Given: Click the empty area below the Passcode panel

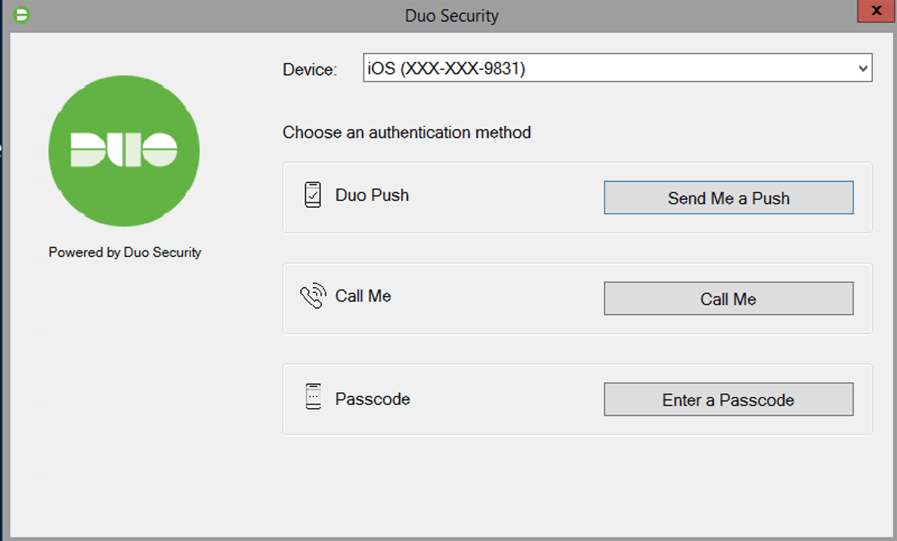Looking at the screenshot, I should click(577, 485).
